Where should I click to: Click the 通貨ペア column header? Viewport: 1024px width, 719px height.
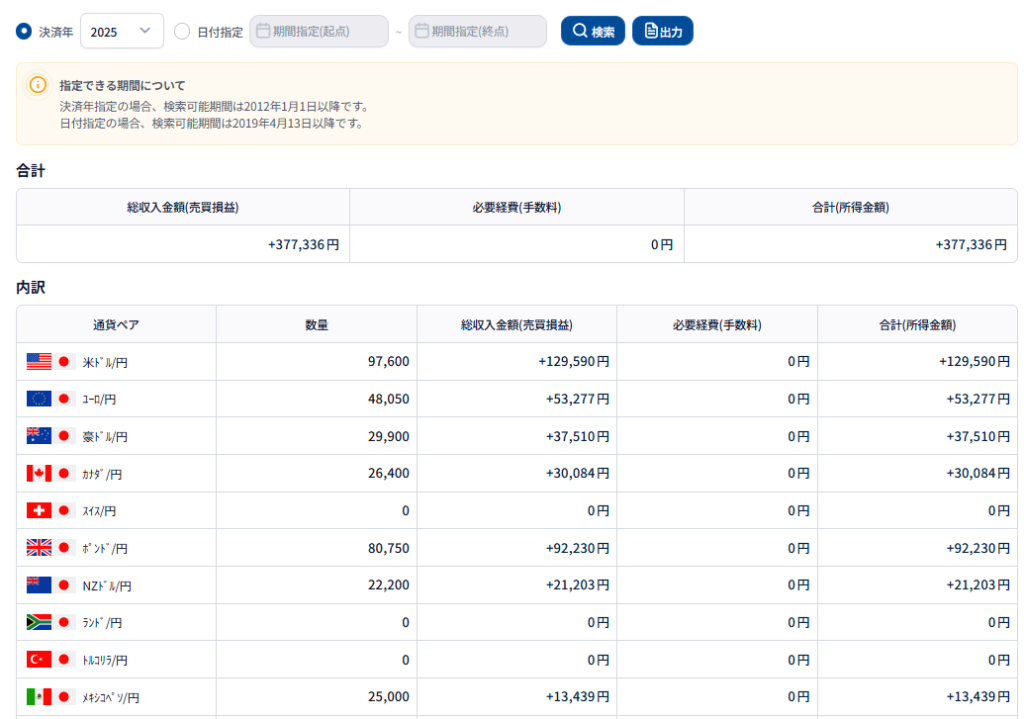coord(116,324)
